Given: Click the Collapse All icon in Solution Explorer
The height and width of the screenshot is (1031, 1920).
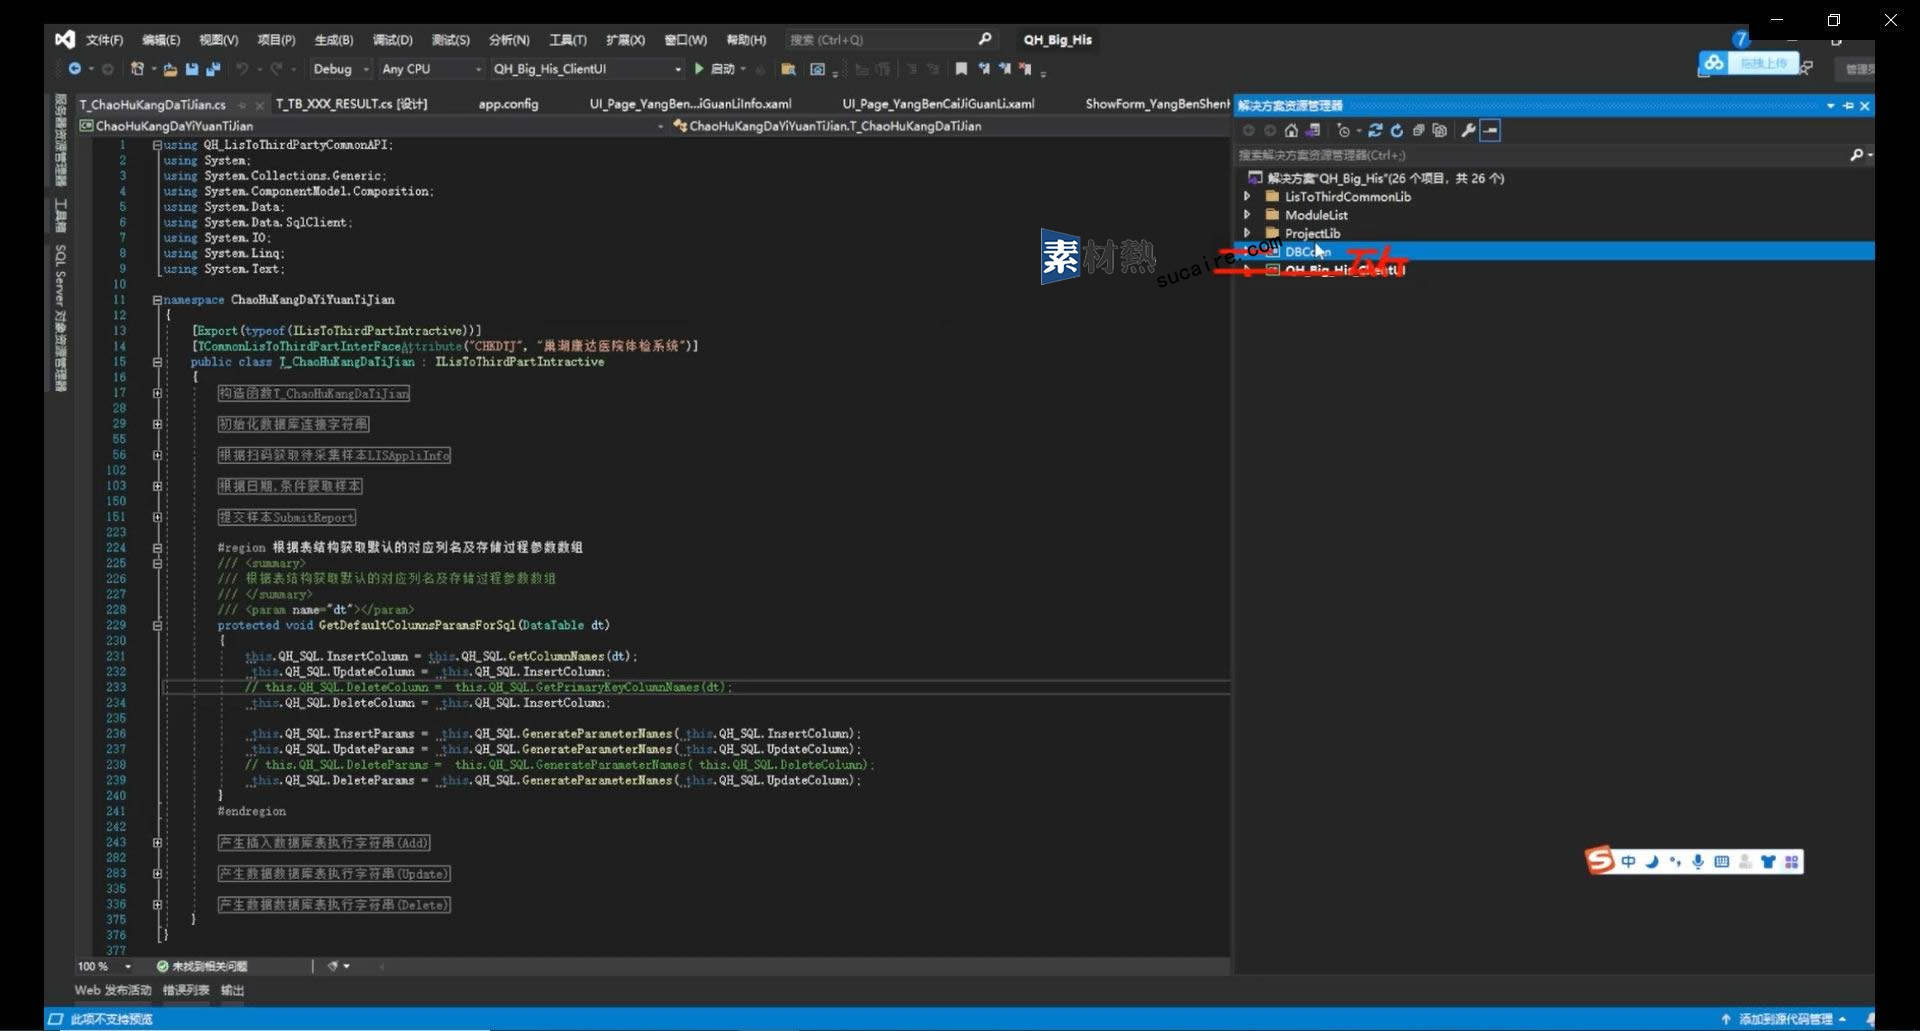Looking at the screenshot, I should [x=1418, y=131].
